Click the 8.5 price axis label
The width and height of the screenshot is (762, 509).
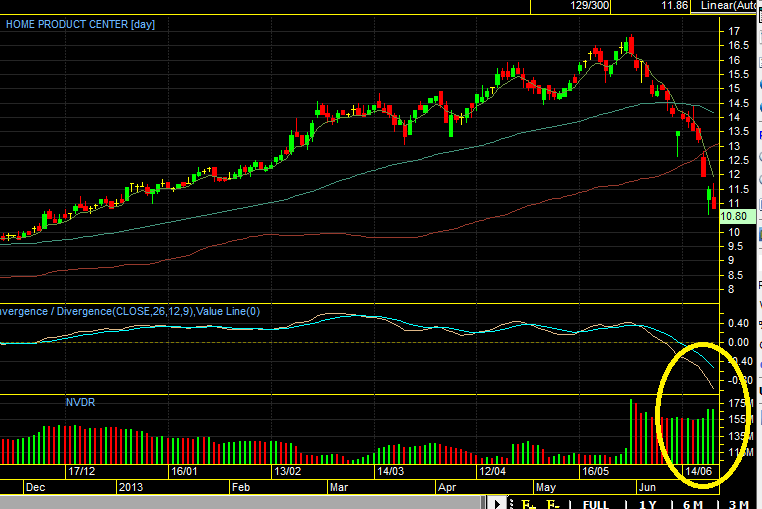pos(735,275)
